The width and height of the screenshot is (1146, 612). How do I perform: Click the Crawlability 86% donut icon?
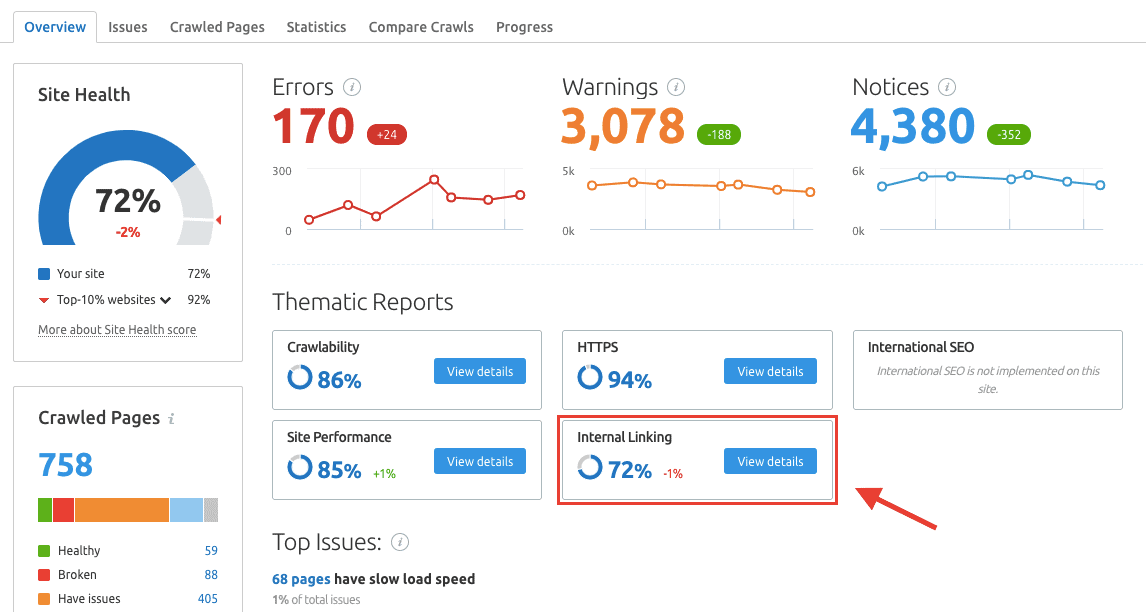tap(299, 378)
